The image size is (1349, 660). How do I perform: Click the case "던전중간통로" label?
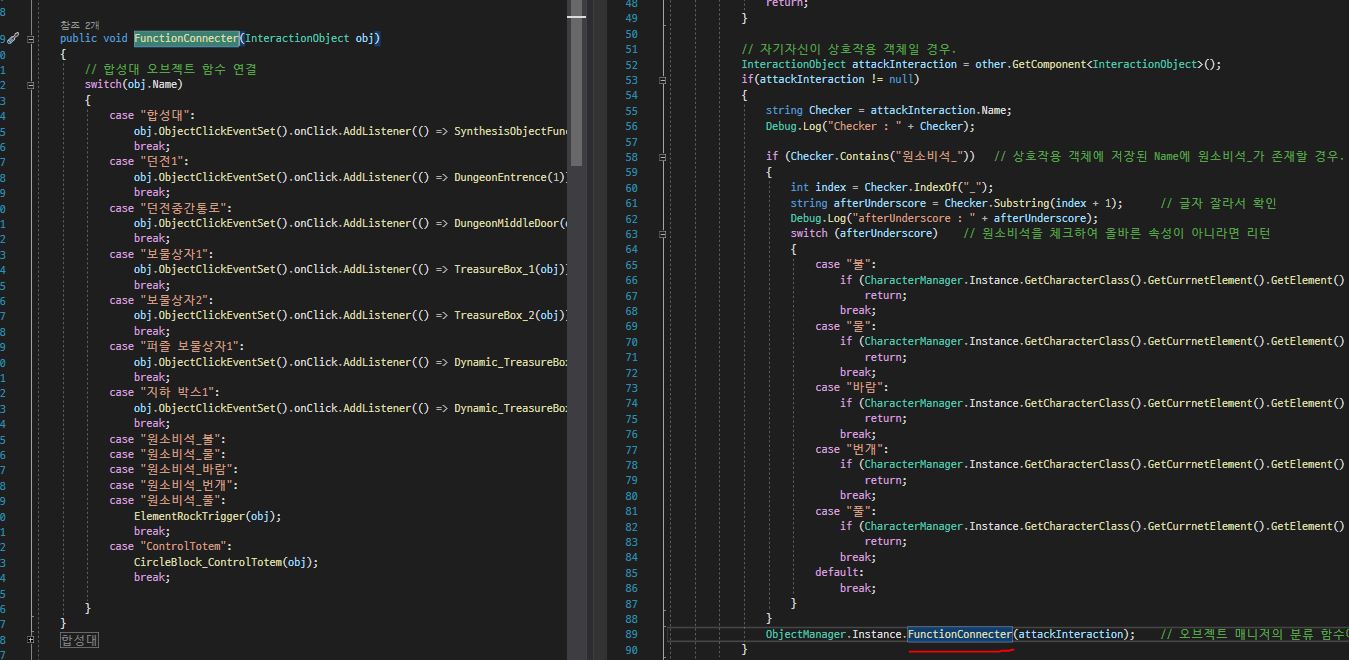(171, 208)
